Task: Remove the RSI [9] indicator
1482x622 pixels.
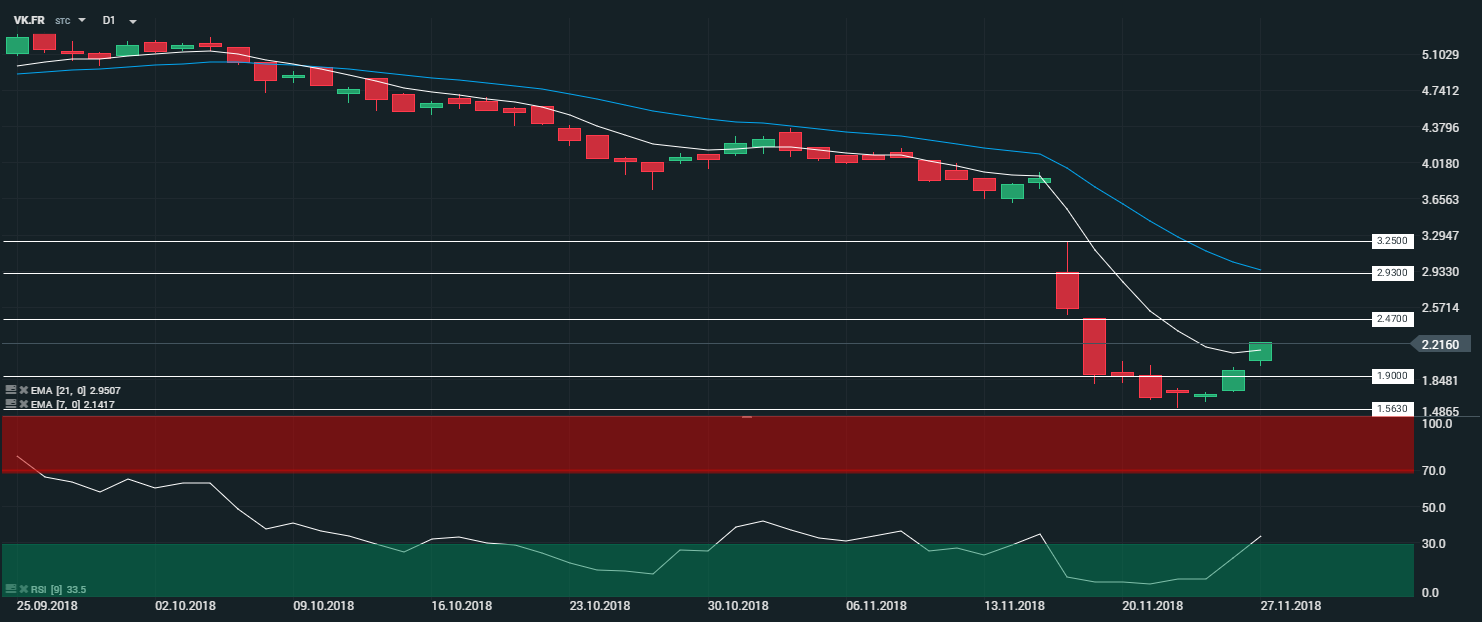Action: pos(23,589)
